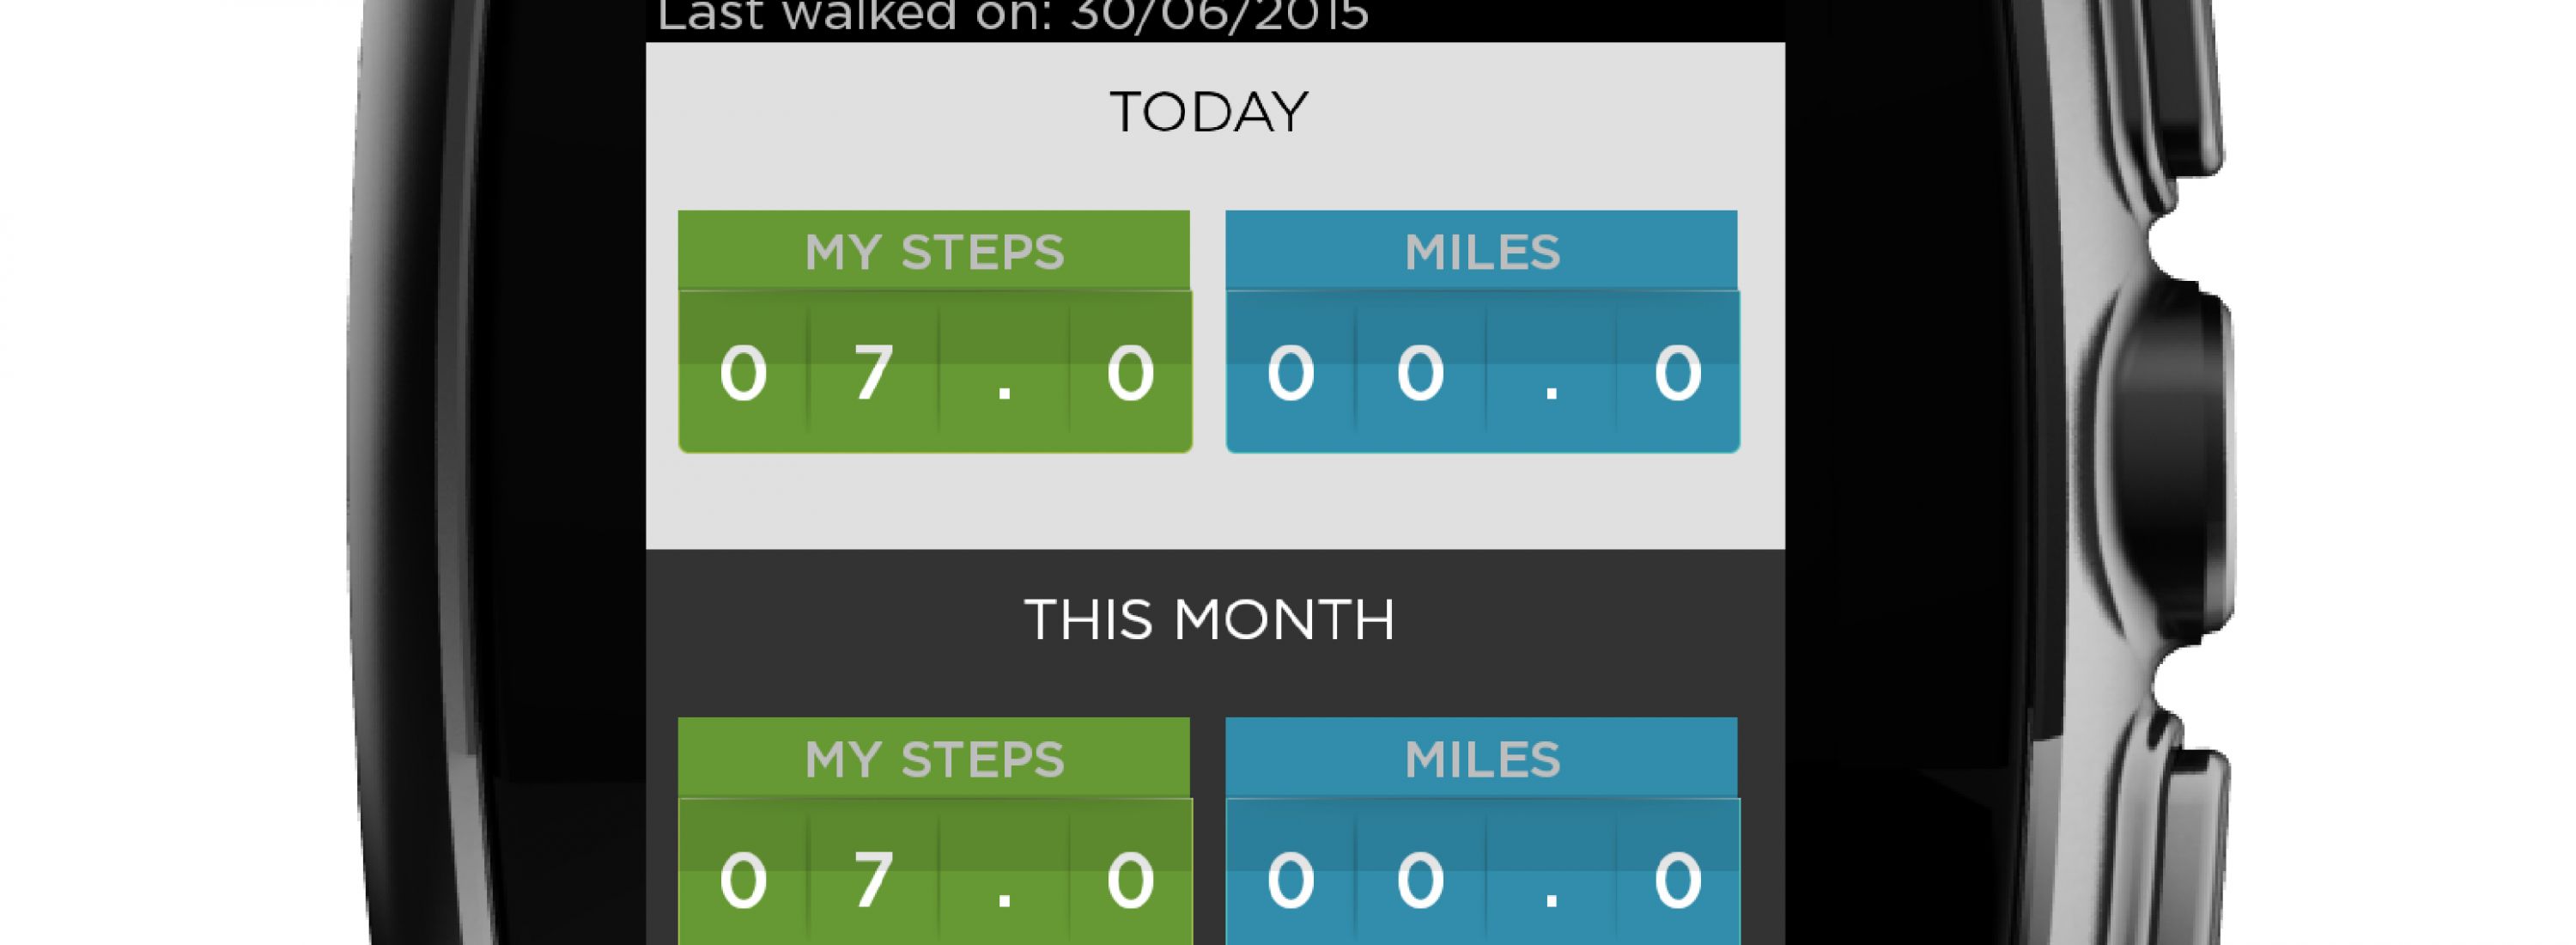Select this month's MILES header

[1482, 759]
